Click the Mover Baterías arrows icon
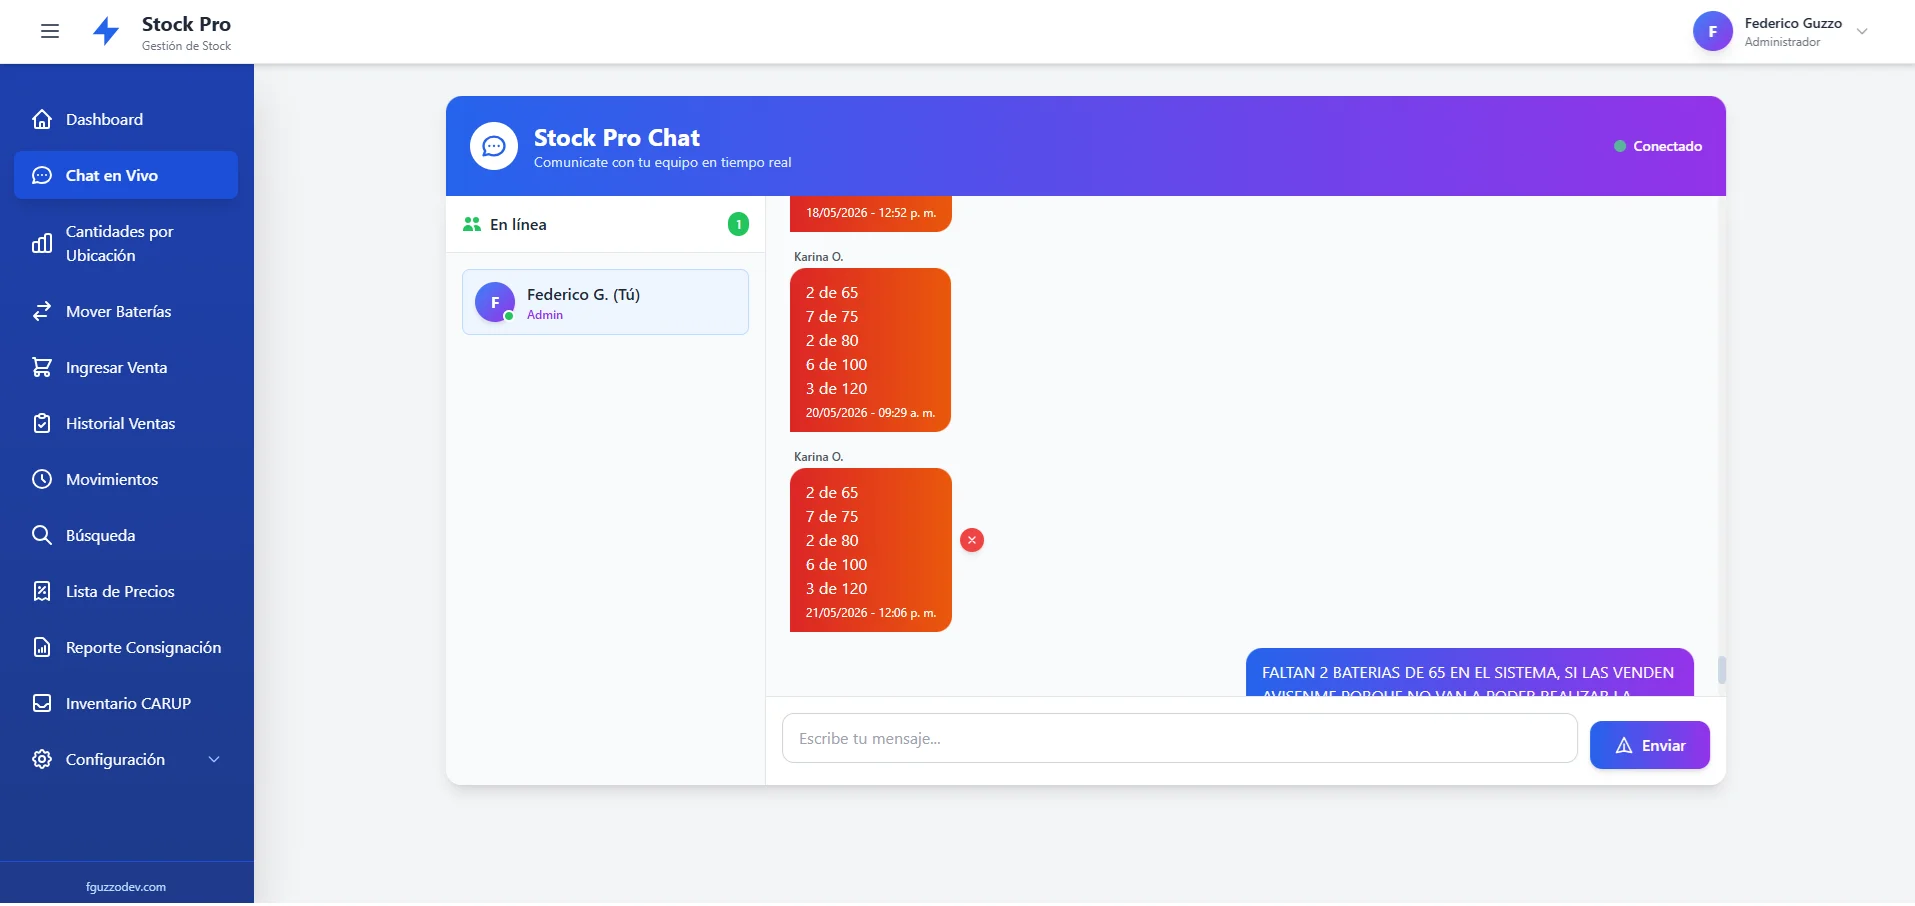The width and height of the screenshot is (1915, 906). [x=42, y=311]
